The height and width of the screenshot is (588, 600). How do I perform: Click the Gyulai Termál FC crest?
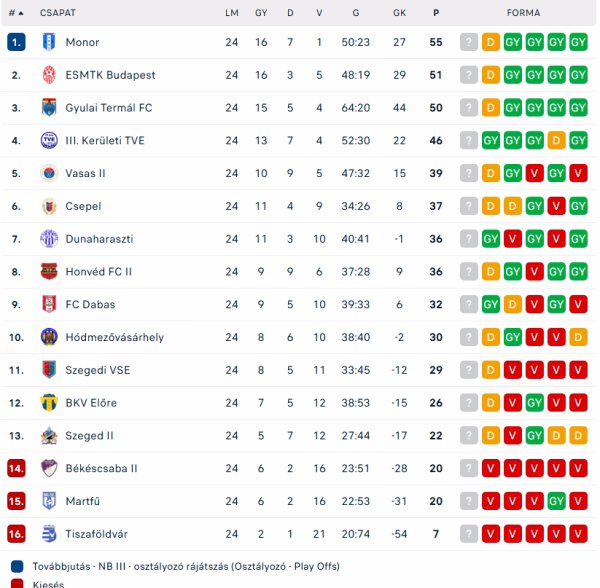49,108
